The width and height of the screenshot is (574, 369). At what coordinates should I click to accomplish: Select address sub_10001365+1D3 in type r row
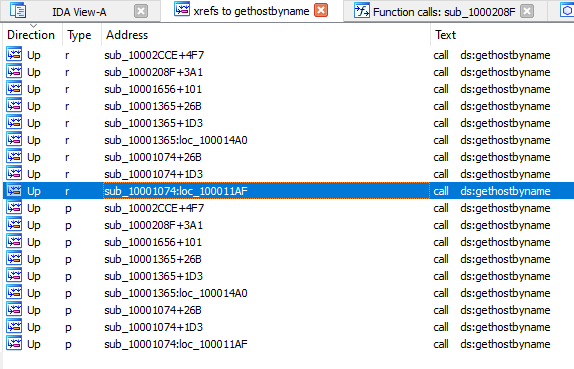tap(153, 123)
